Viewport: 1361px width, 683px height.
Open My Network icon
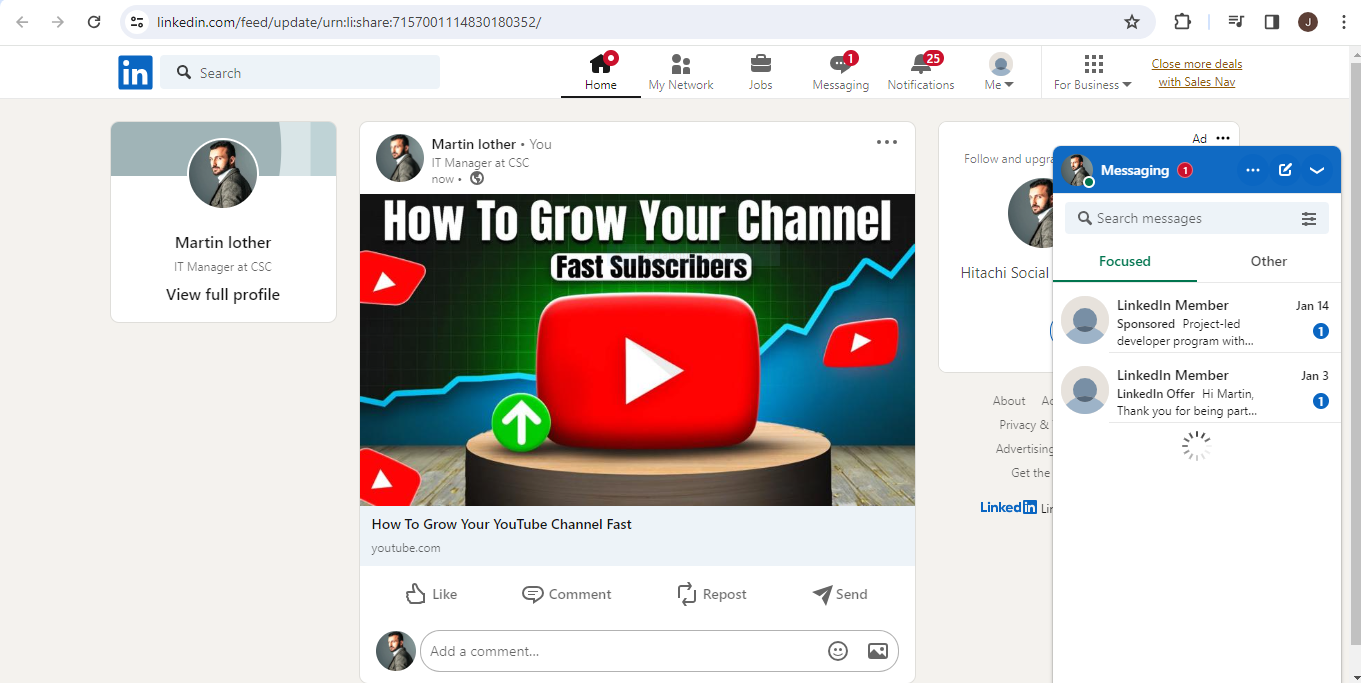[681, 72]
